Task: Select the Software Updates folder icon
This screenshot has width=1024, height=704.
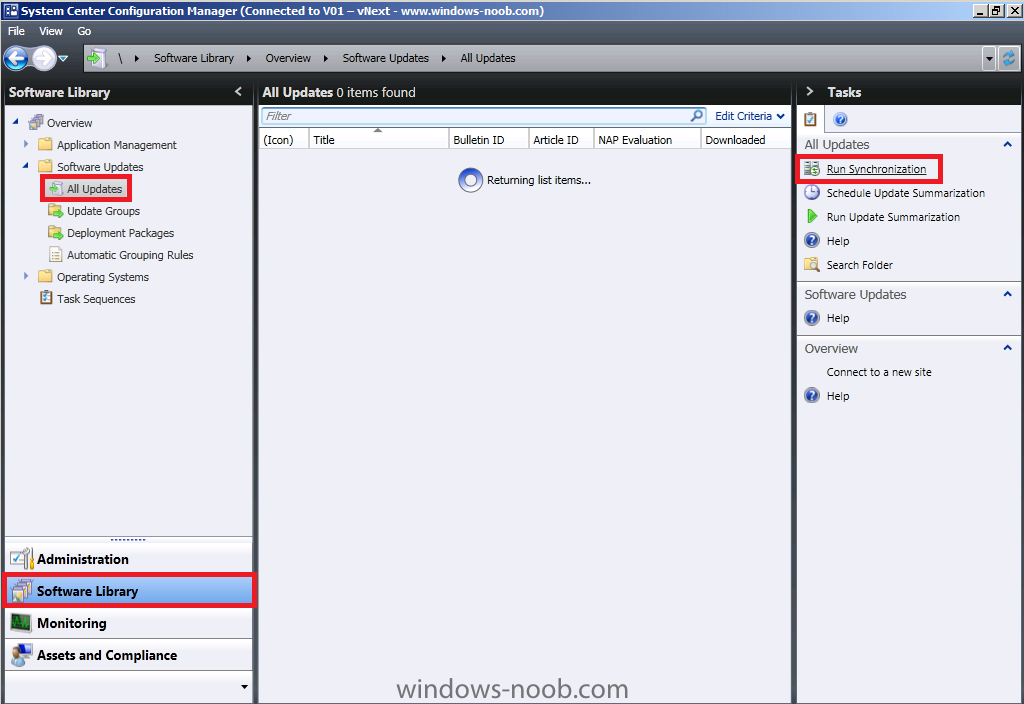Action: (45, 166)
